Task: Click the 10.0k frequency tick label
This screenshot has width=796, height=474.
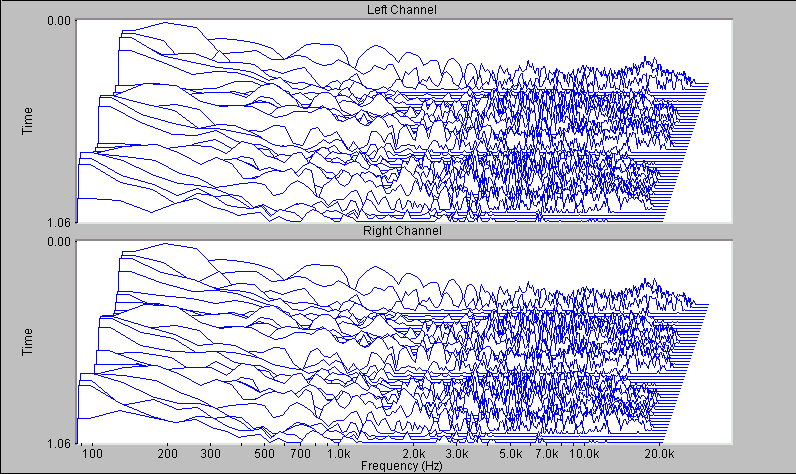Action: tap(585, 453)
